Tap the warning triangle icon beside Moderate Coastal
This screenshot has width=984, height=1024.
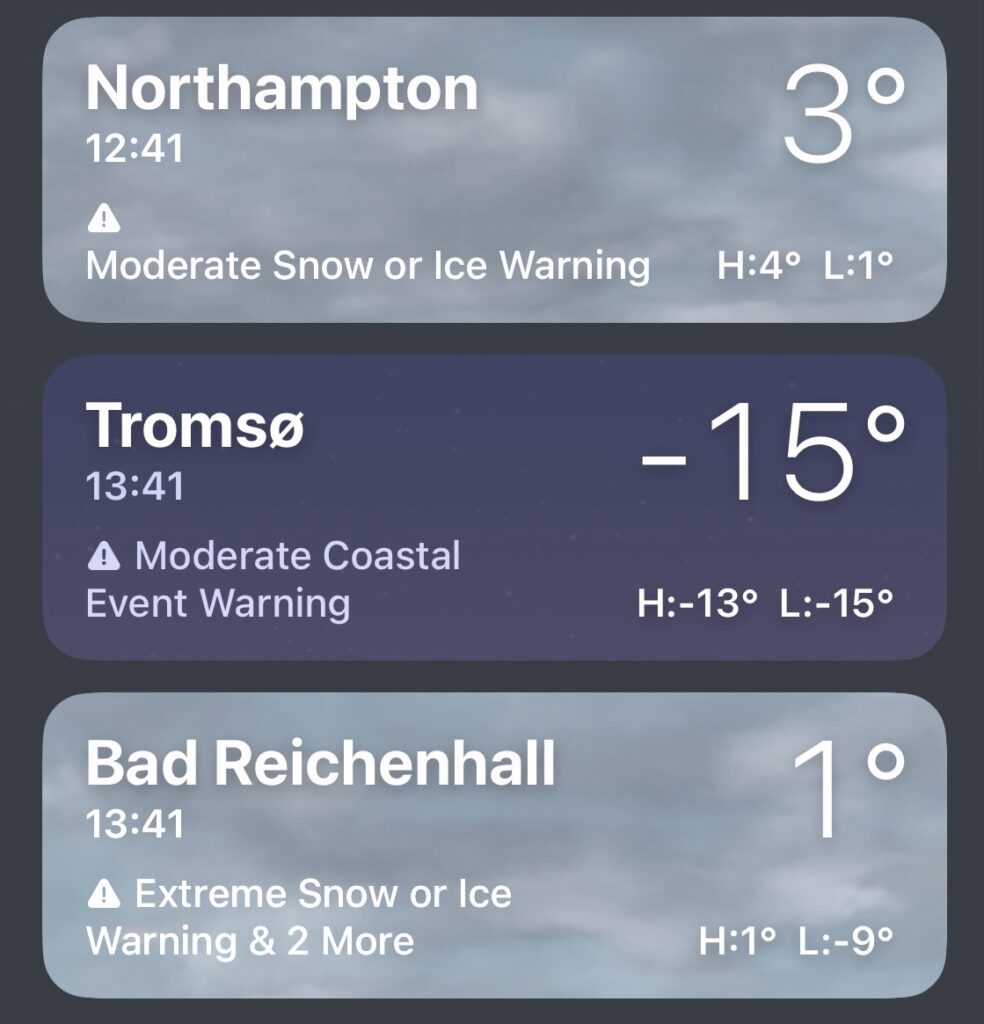coord(104,556)
